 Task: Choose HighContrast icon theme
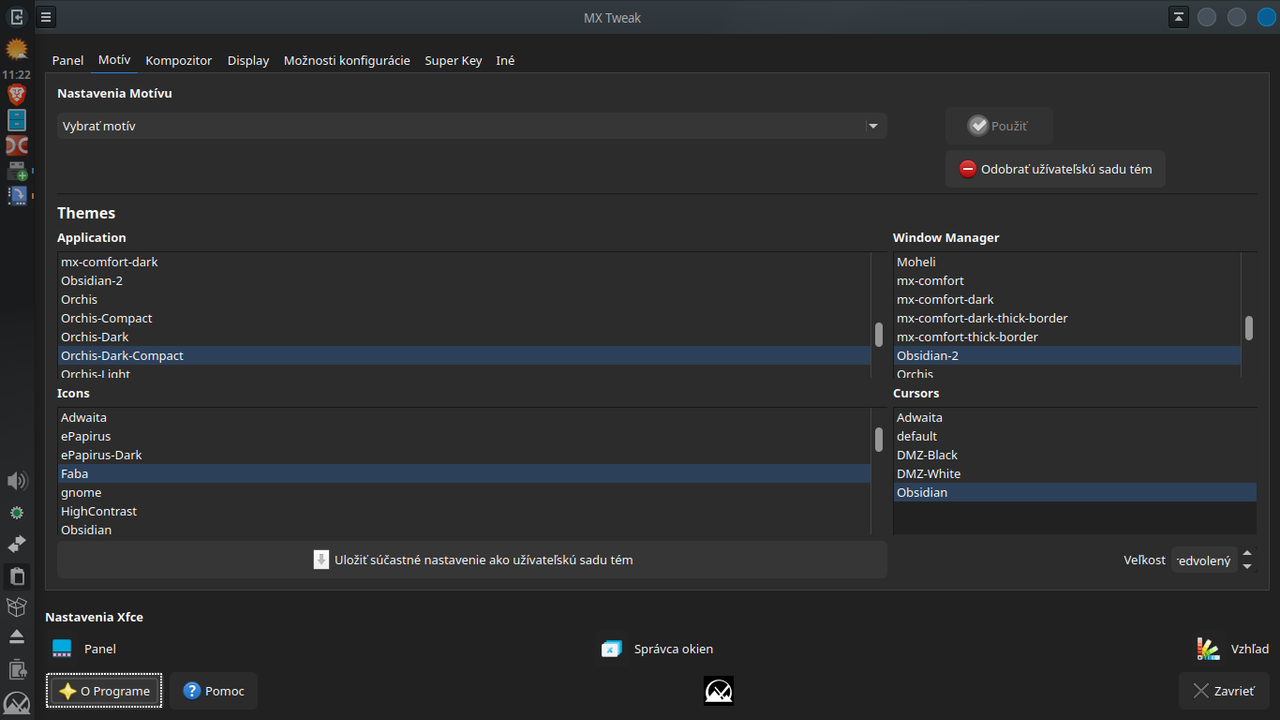[x=464, y=511]
